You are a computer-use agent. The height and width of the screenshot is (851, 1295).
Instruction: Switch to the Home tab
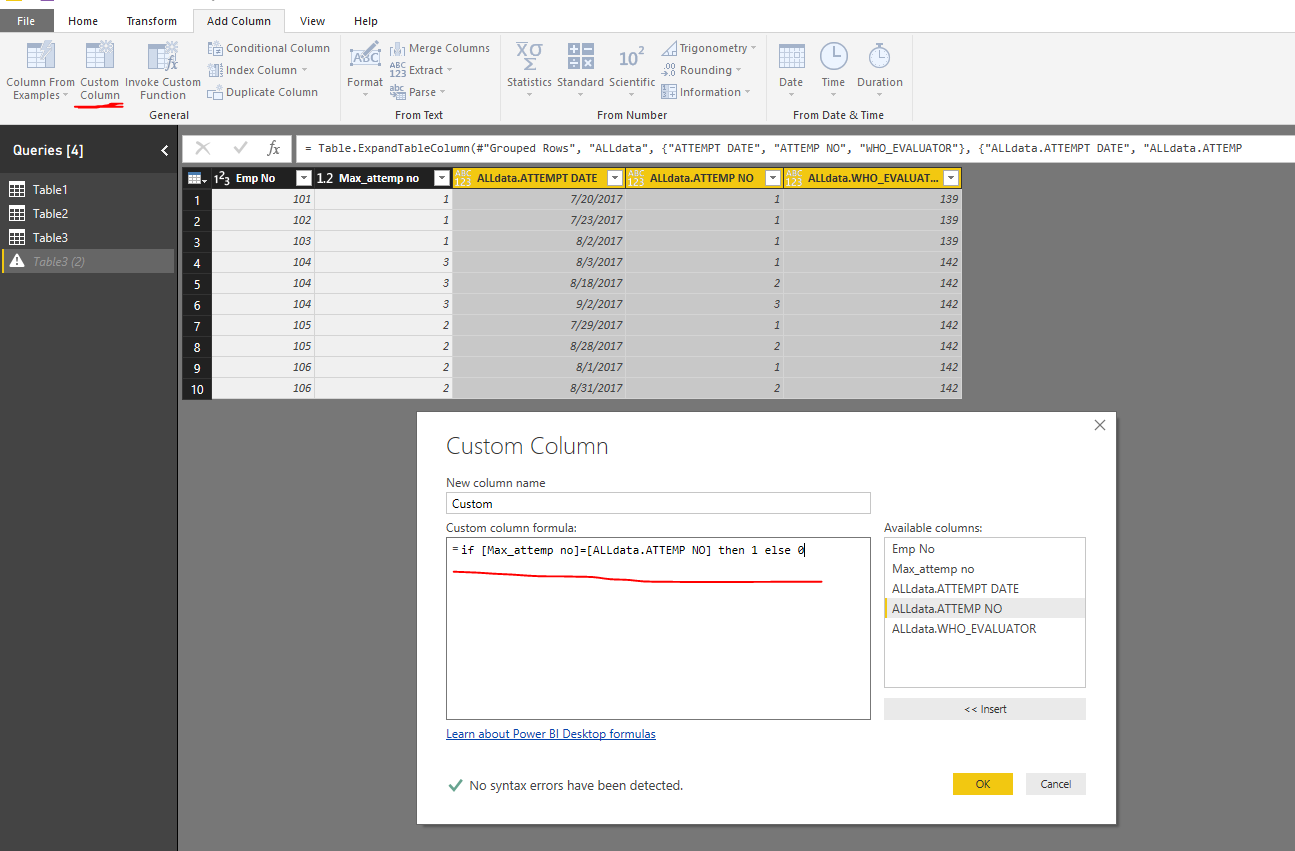tap(83, 21)
